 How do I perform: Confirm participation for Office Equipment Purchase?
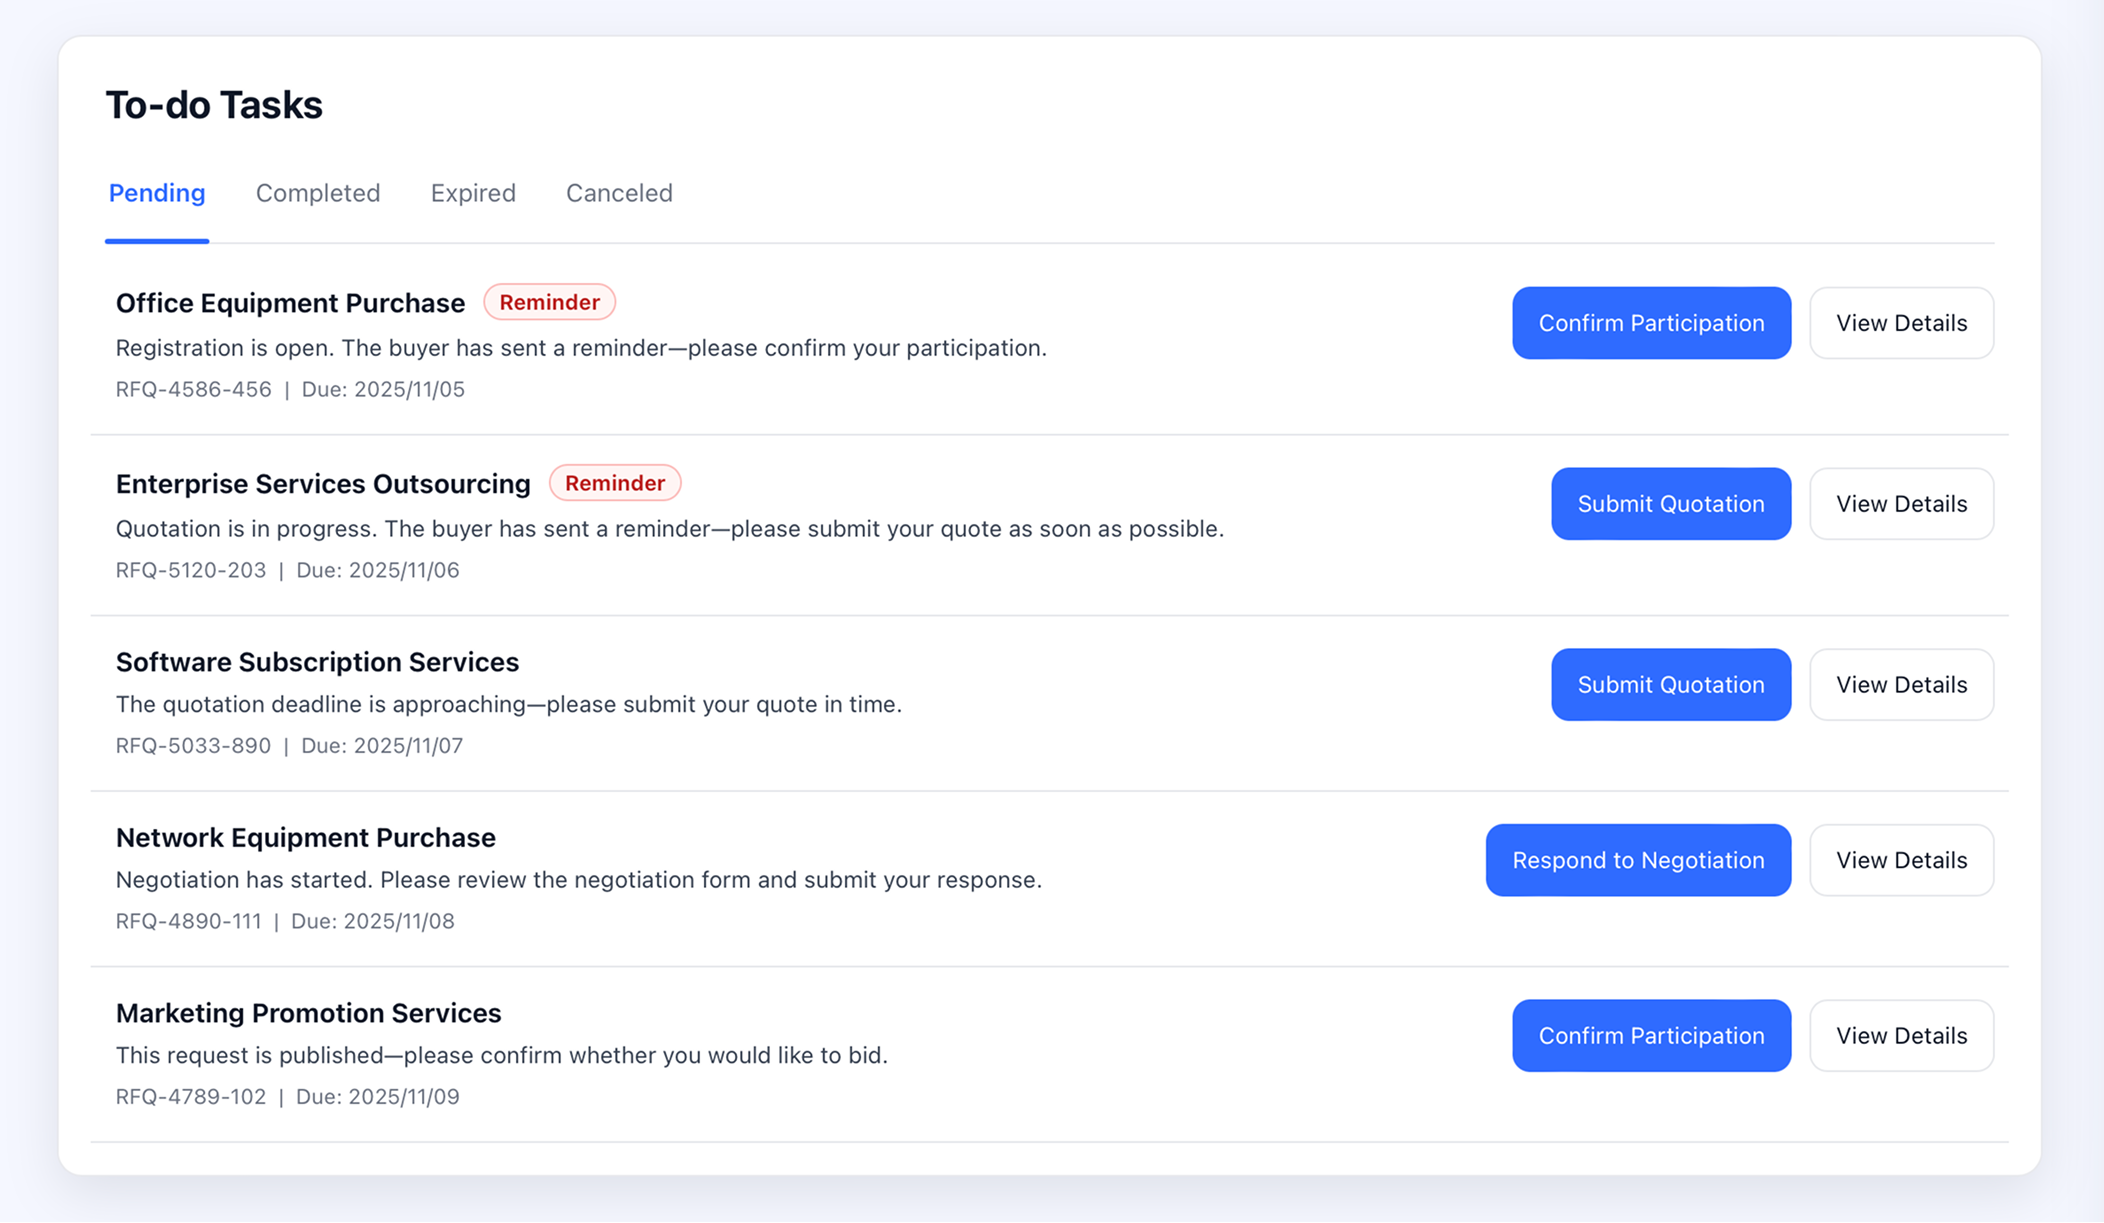(x=1650, y=322)
